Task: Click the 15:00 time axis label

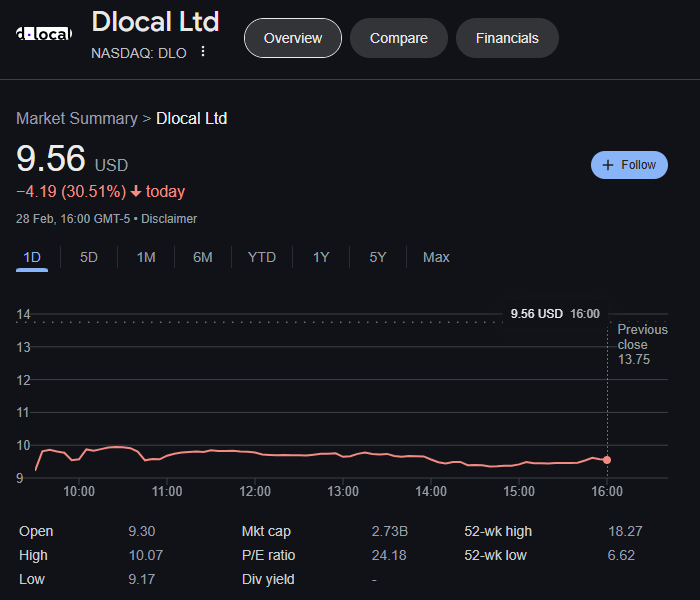Action: click(x=519, y=492)
